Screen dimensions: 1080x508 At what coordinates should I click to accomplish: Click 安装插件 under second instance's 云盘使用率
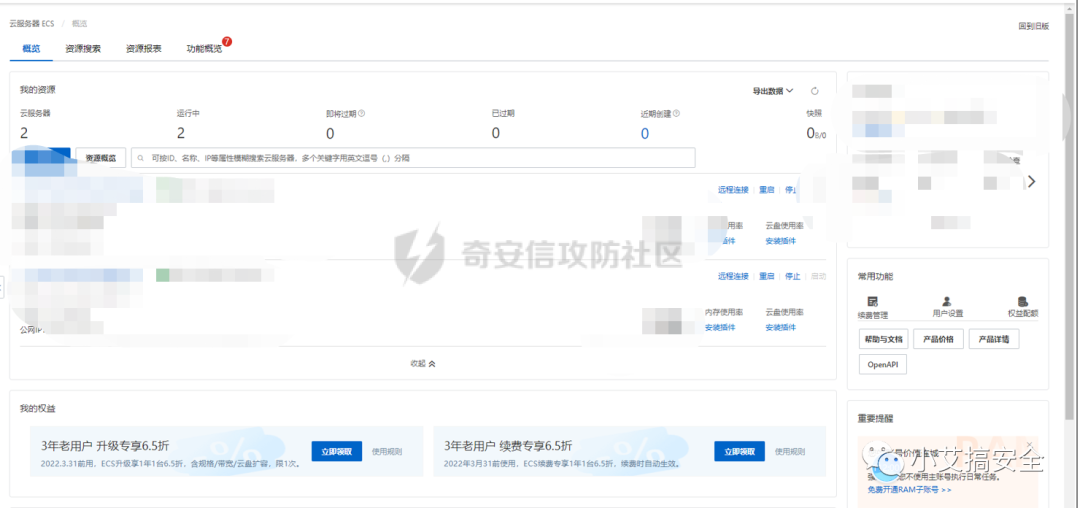point(780,328)
